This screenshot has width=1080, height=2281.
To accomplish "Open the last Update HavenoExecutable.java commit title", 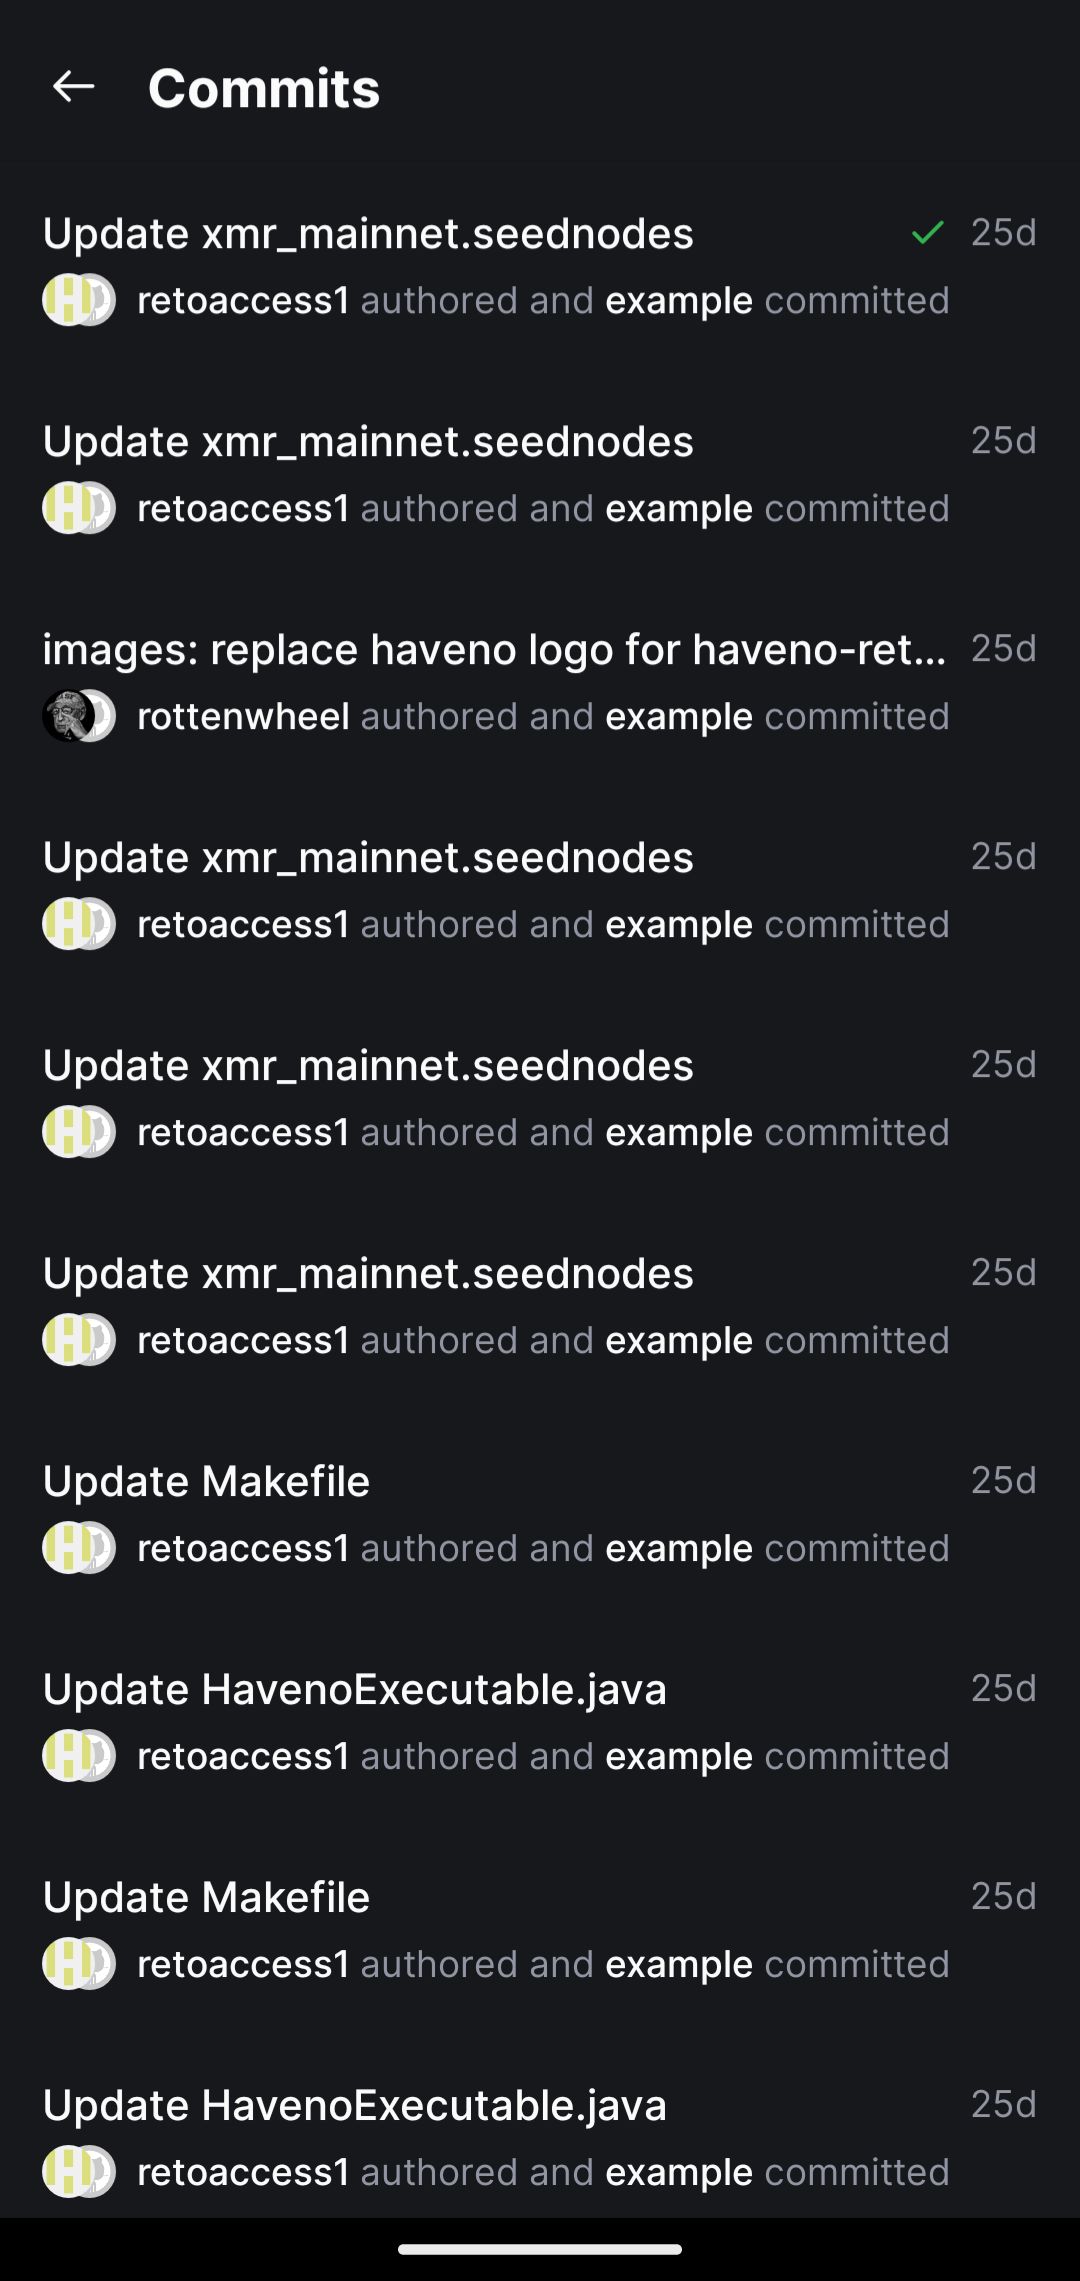I will 354,2105.
